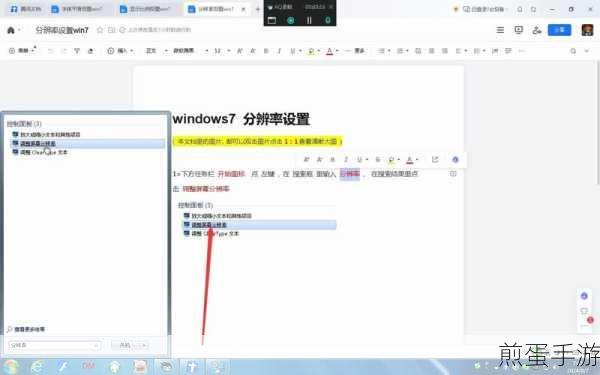Click the home icon beside document title
This screenshot has width=600, height=375.
[x=11, y=30]
